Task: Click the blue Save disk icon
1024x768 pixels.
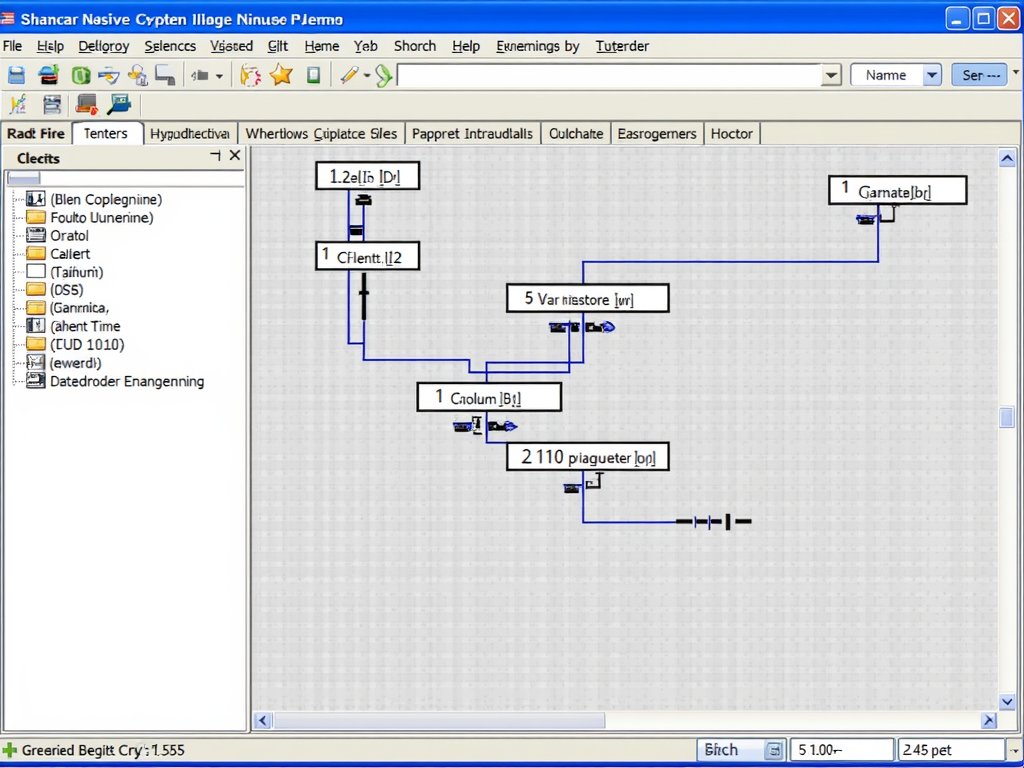Action: (x=16, y=75)
